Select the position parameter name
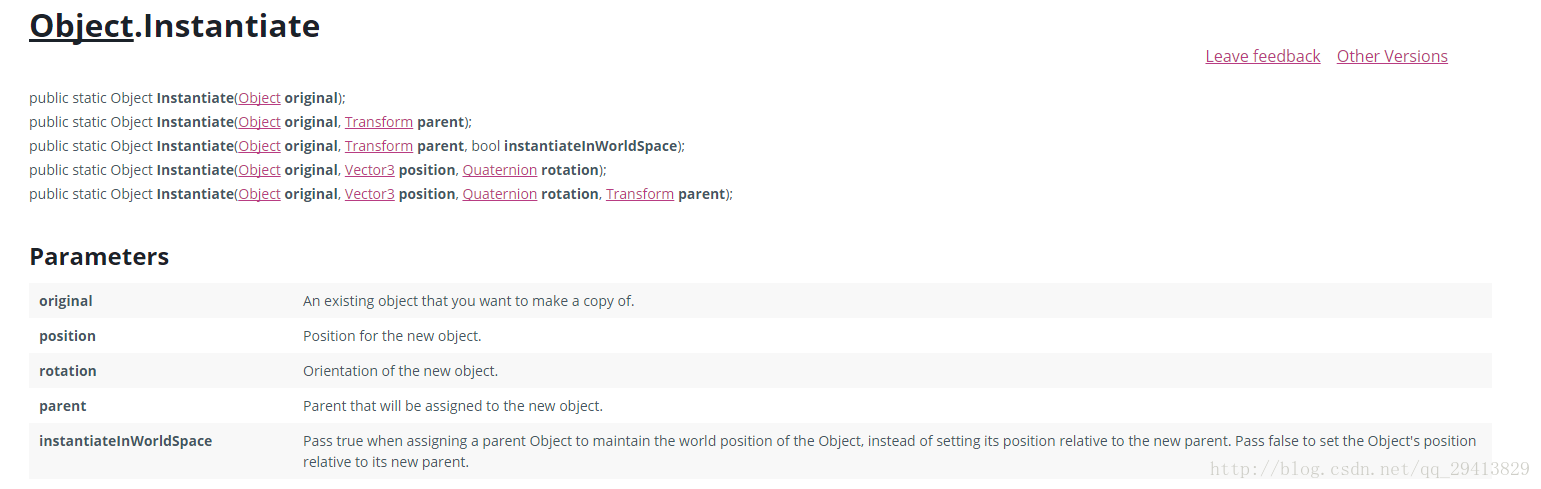 [x=68, y=336]
